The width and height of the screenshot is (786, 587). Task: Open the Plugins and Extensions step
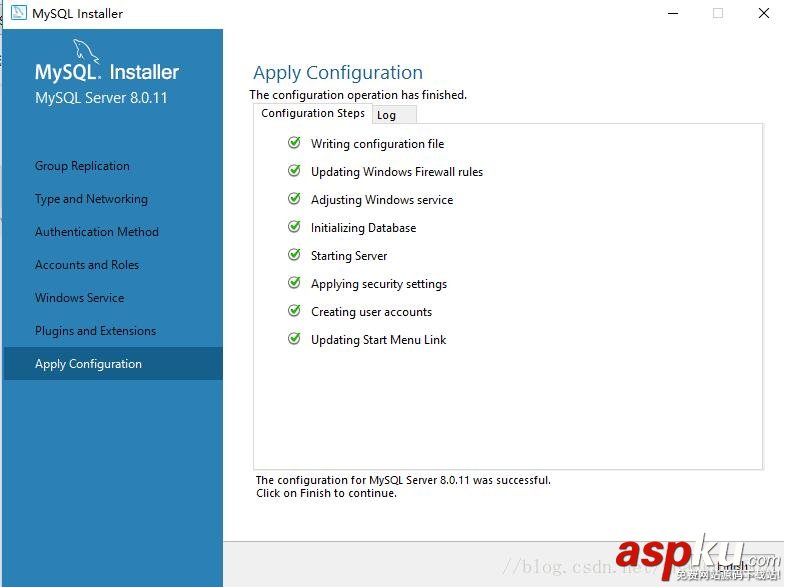pyautogui.click(x=95, y=331)
